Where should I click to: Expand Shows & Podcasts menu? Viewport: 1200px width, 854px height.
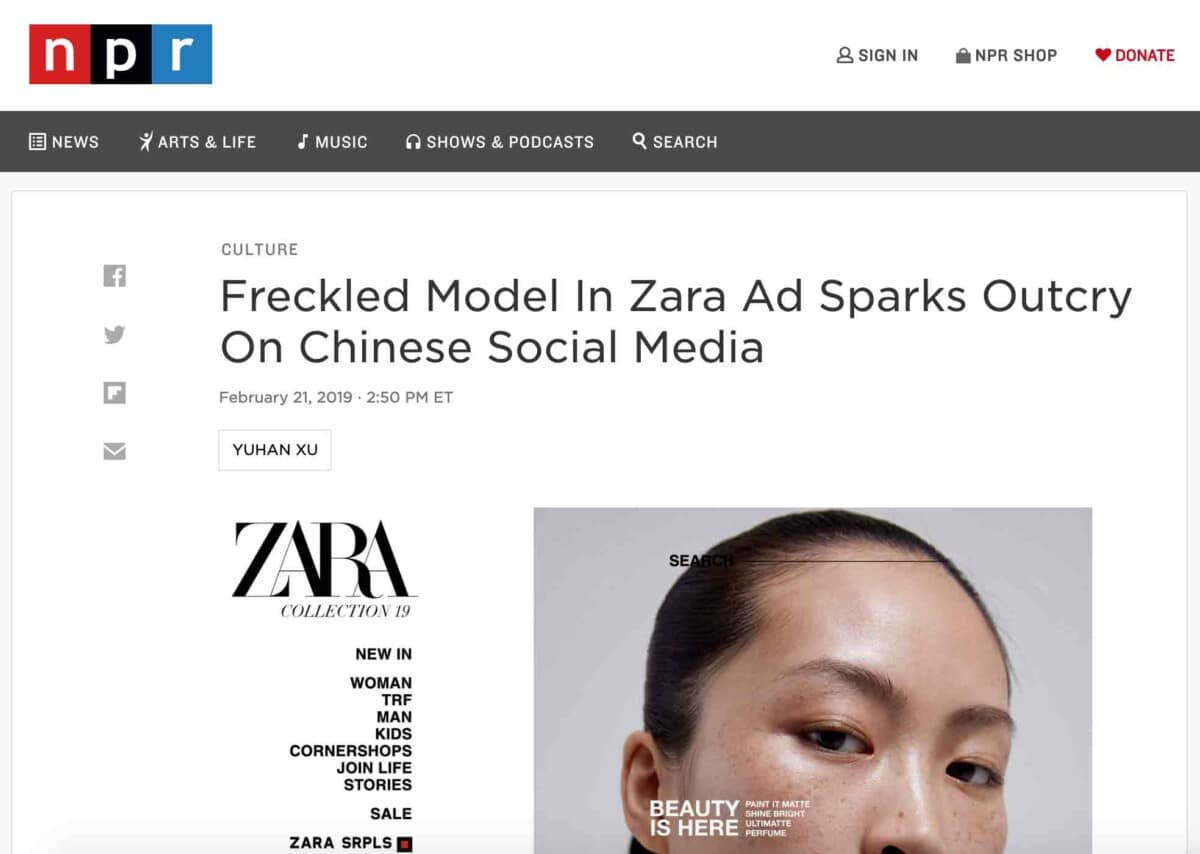click(x=499, y=142)
